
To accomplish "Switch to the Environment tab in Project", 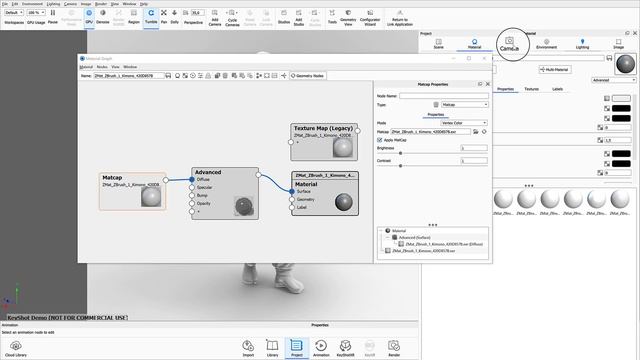I will 547,44.
